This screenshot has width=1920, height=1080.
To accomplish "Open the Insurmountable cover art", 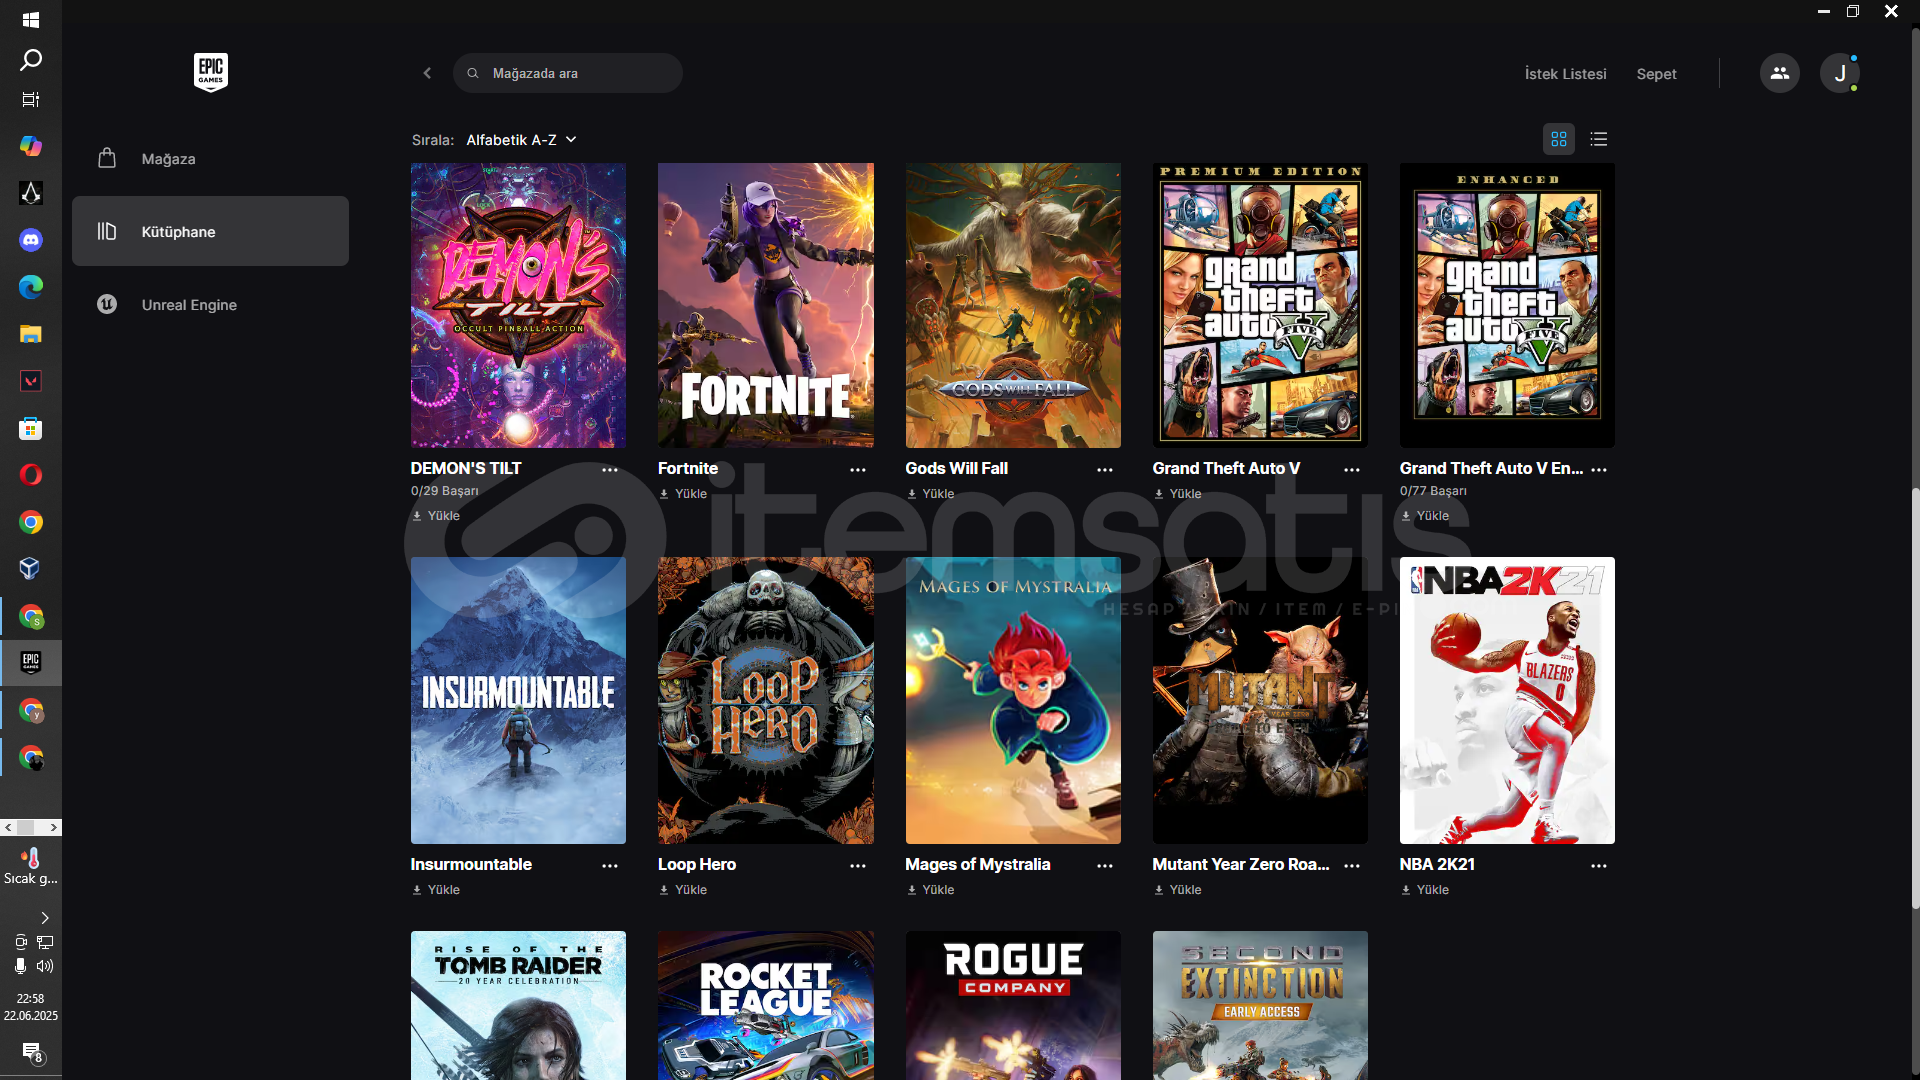I will (518, 700).
